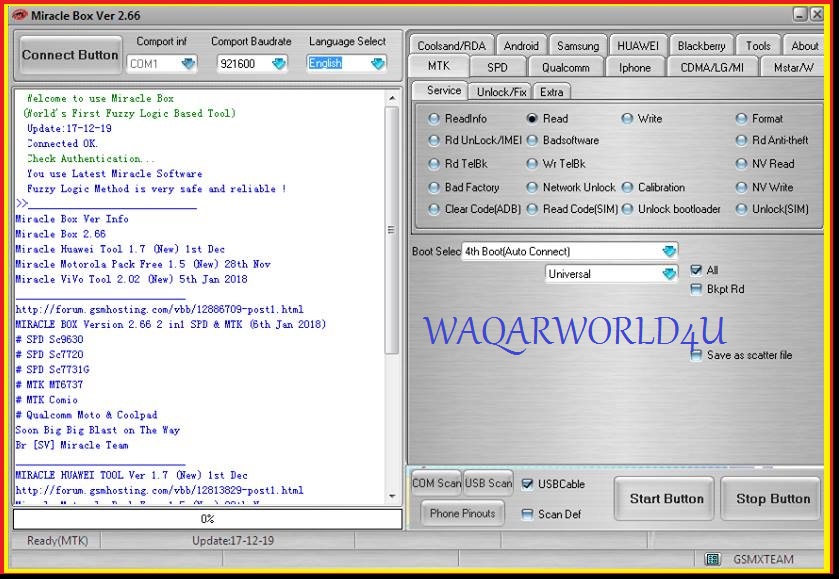
Task: Select the Rd TelBk option
Action: tap(434, 164)
